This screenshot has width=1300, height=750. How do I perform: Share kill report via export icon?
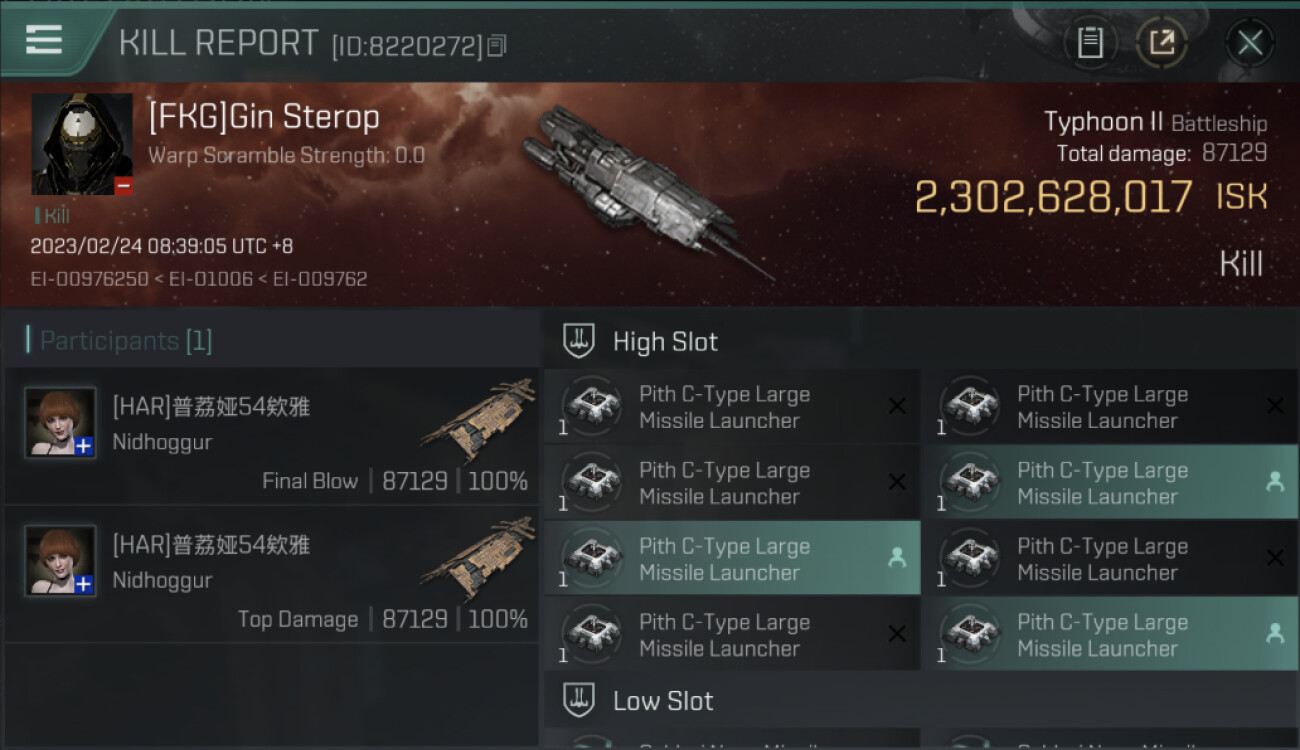1161,43
